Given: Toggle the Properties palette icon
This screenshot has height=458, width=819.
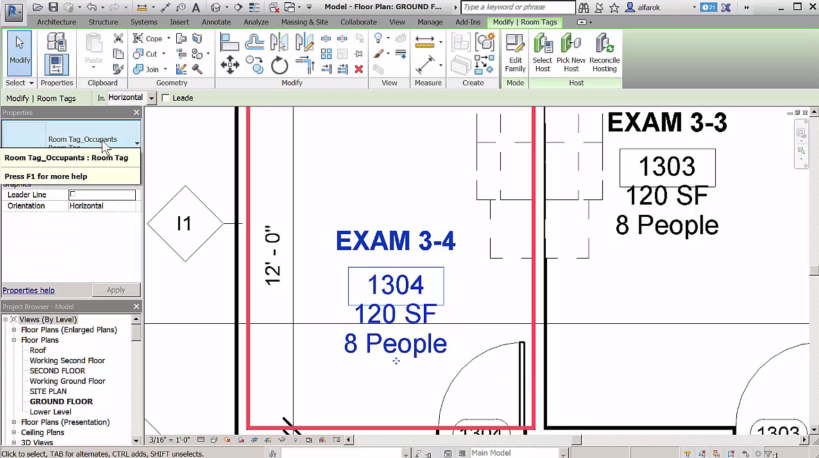Looking at the screenshot, I should [x=56, y=65].
